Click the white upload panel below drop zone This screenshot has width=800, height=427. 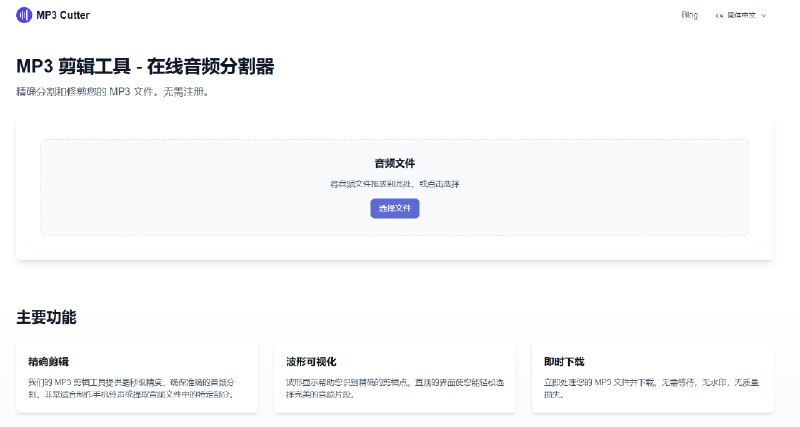coord(395,248)
